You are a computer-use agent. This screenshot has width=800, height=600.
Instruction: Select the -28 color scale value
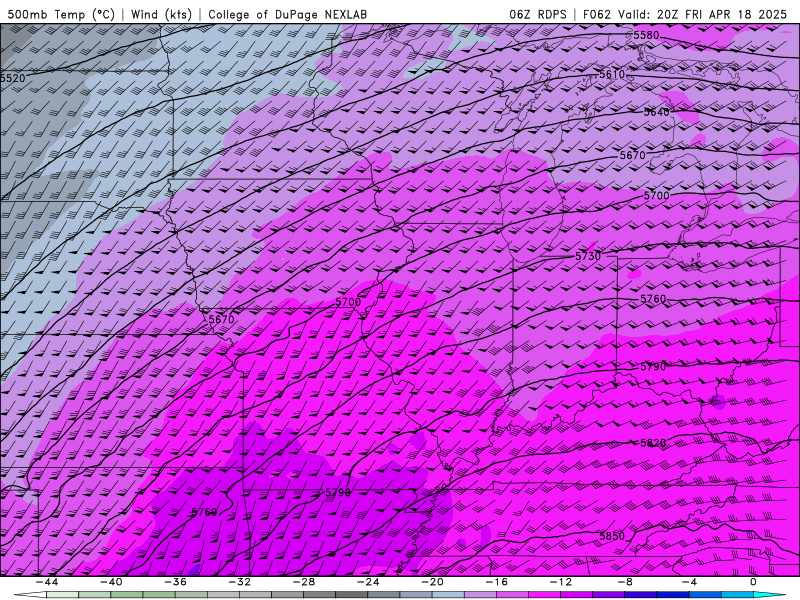point(304,582)
